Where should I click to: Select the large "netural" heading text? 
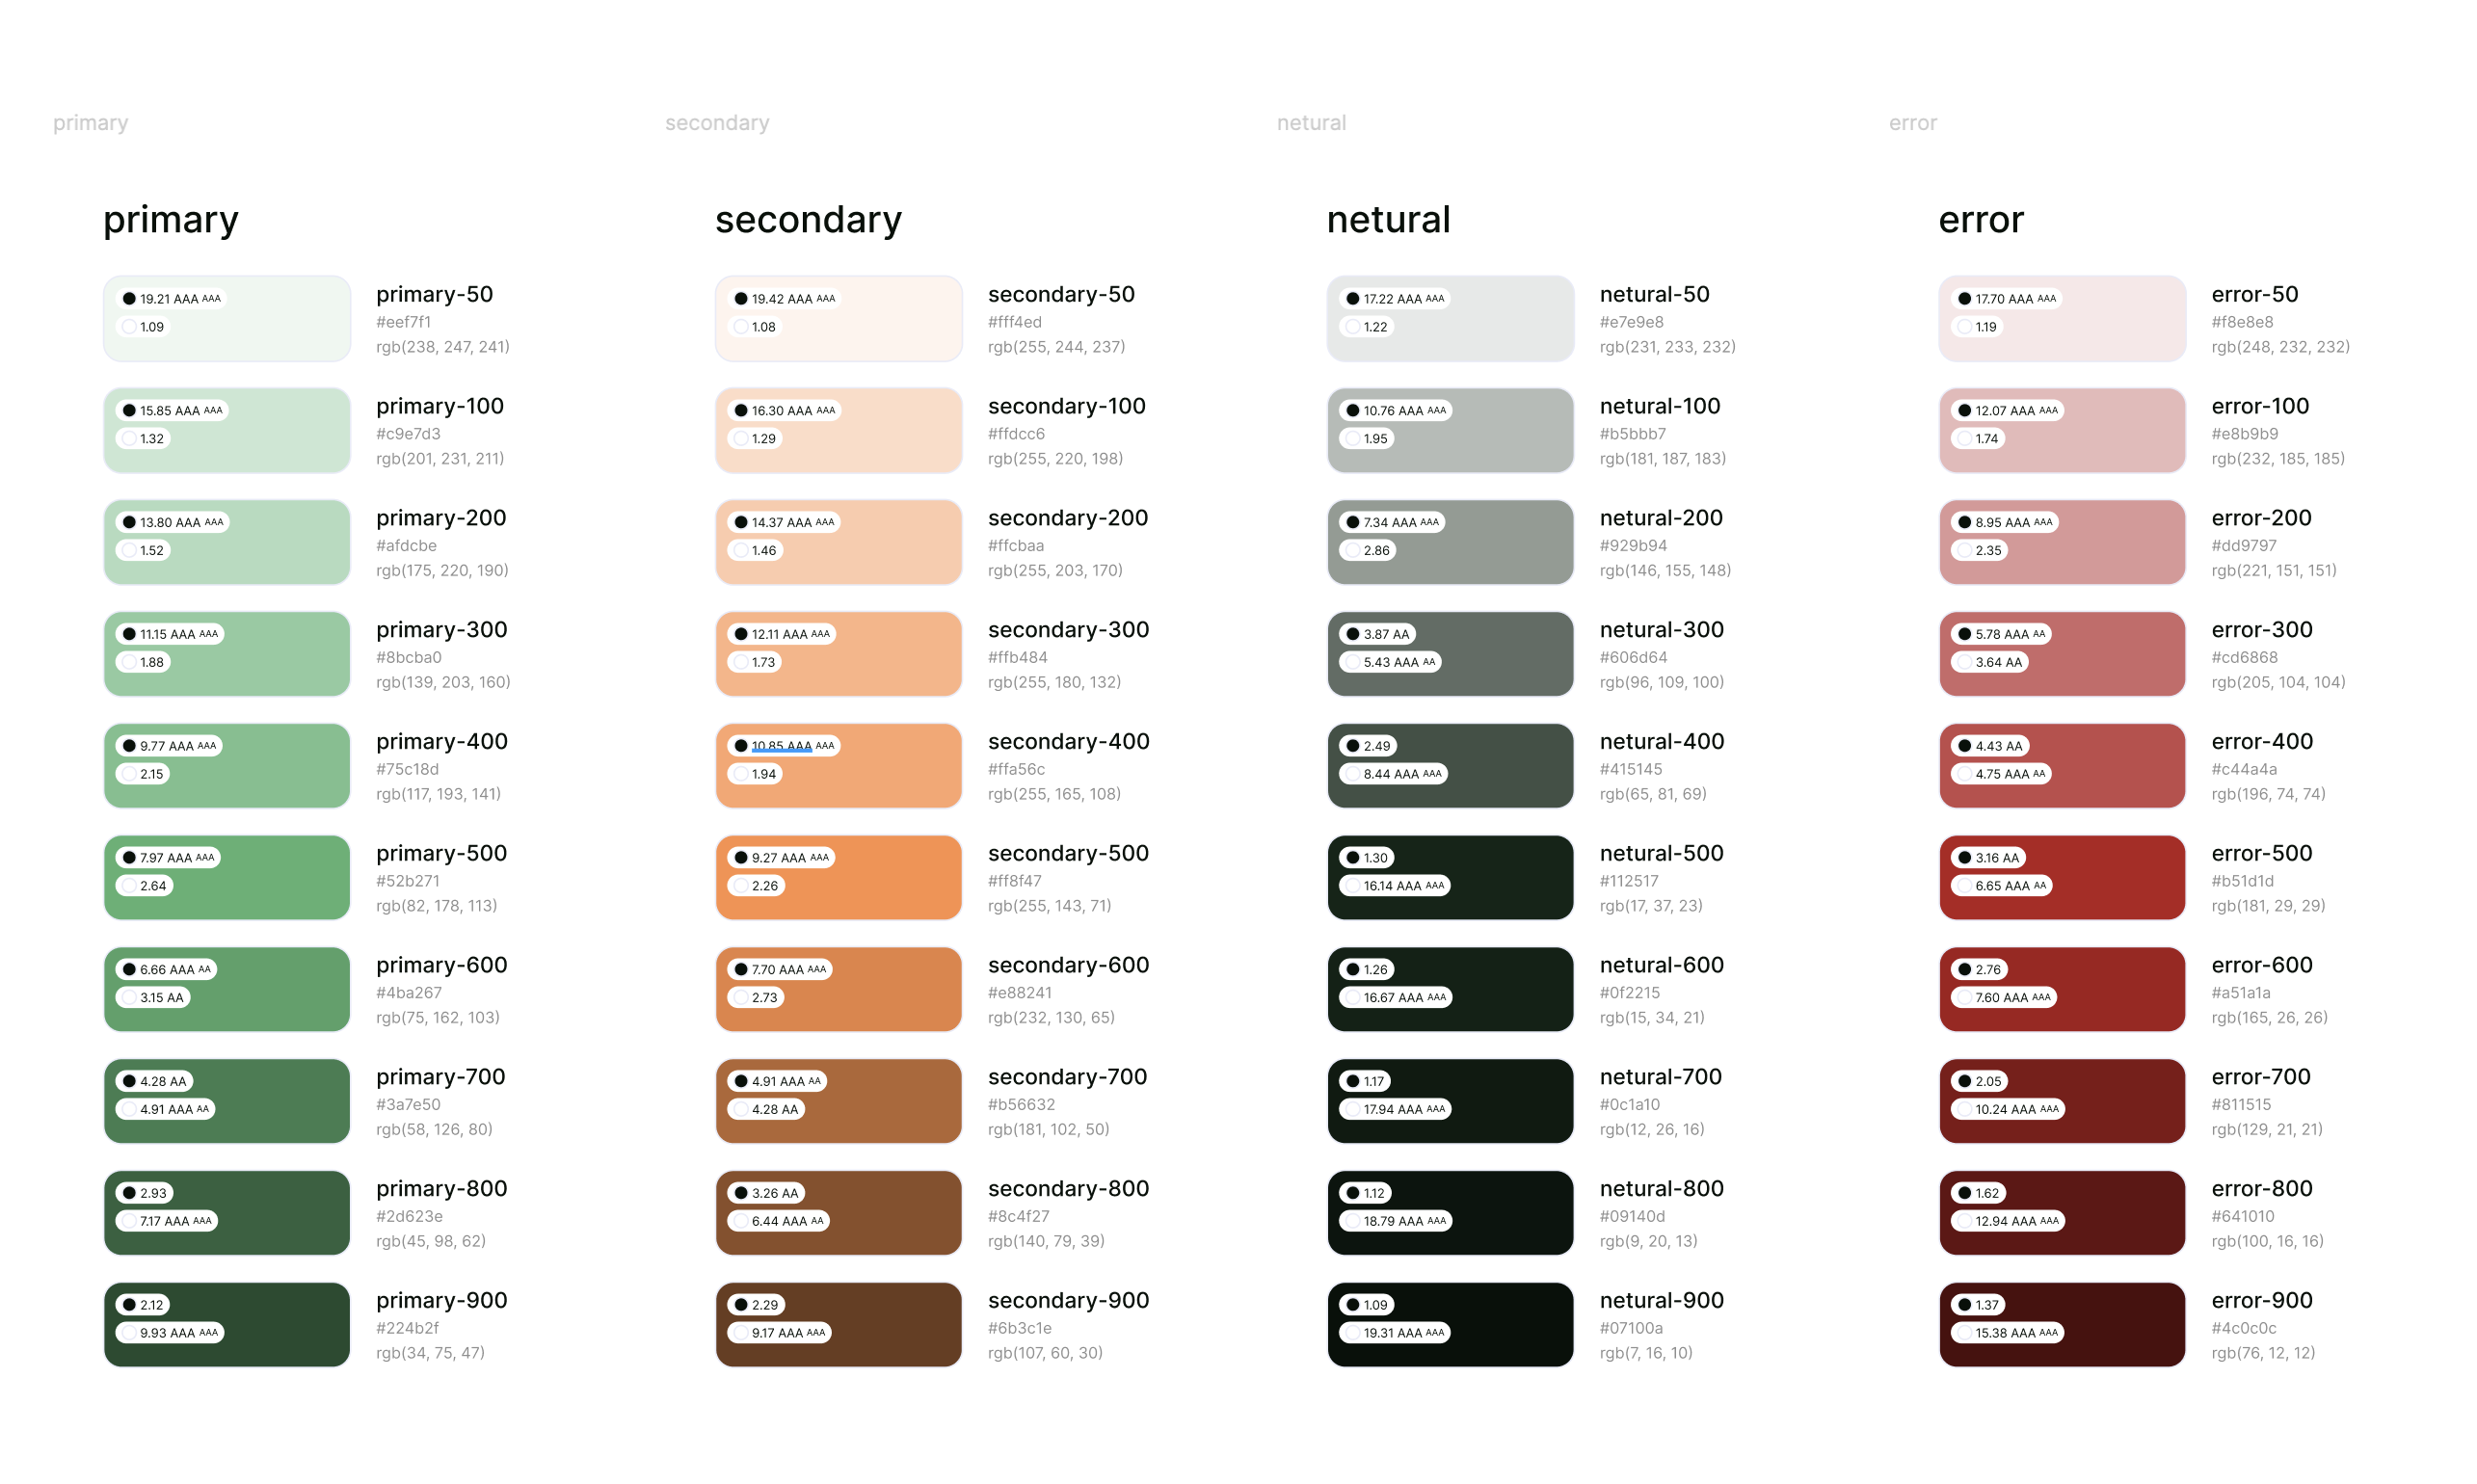click(x=1388, y=219)
